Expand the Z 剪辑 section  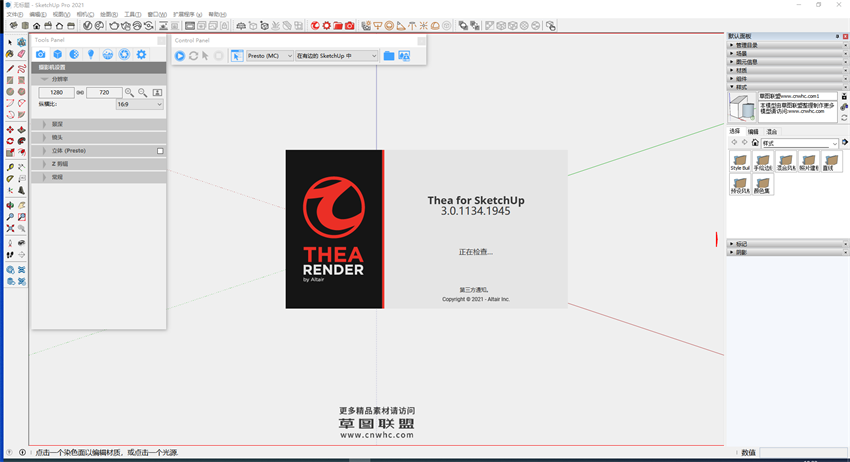point(59,163)
